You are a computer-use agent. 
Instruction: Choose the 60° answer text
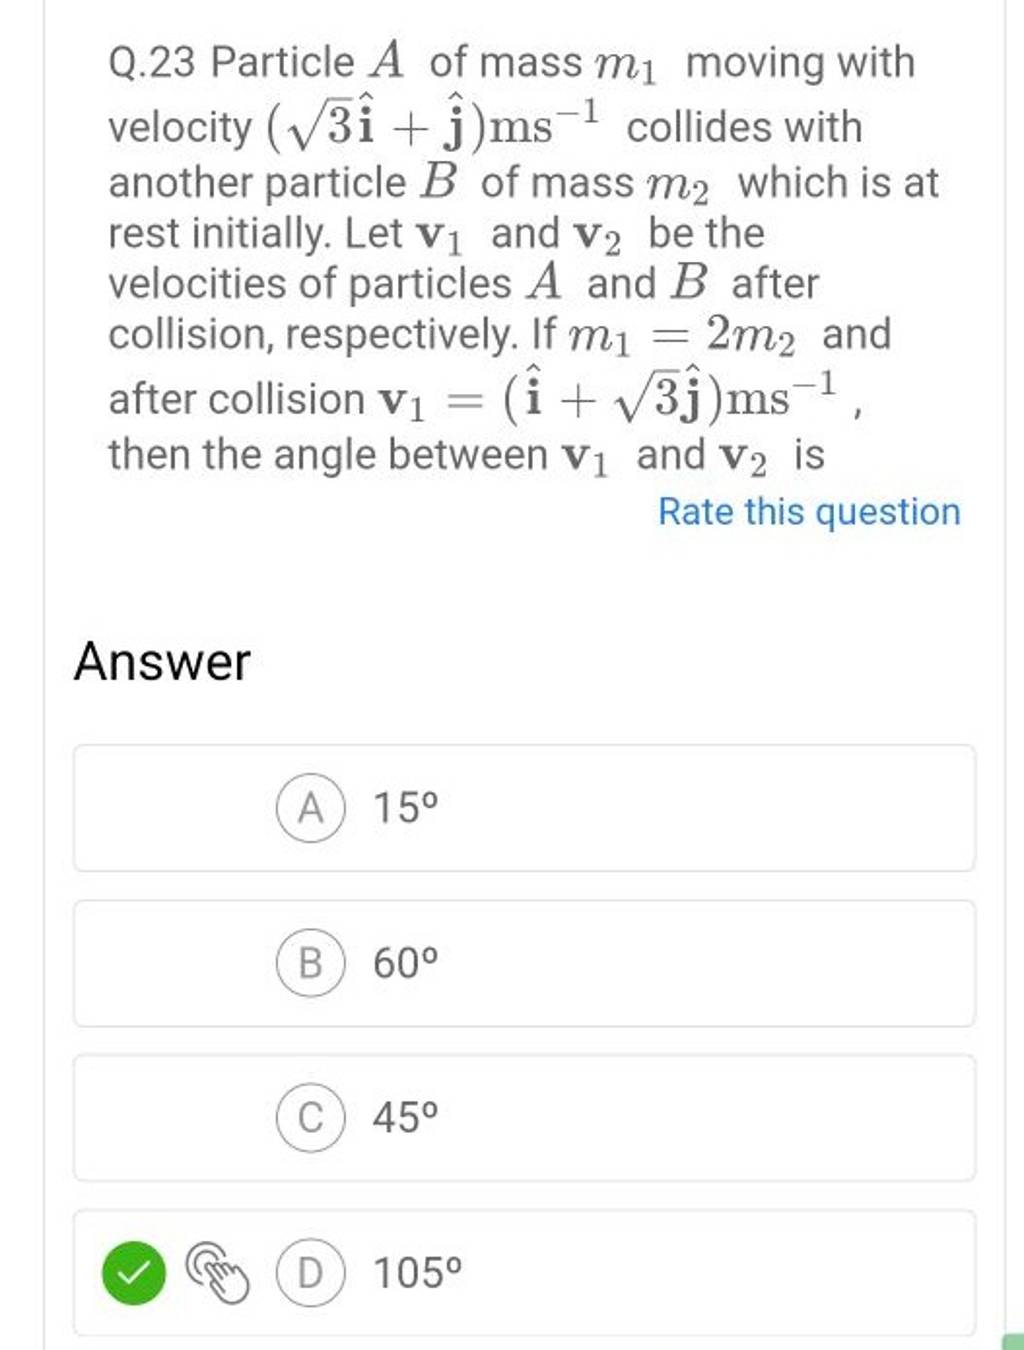tap(405, 963)
